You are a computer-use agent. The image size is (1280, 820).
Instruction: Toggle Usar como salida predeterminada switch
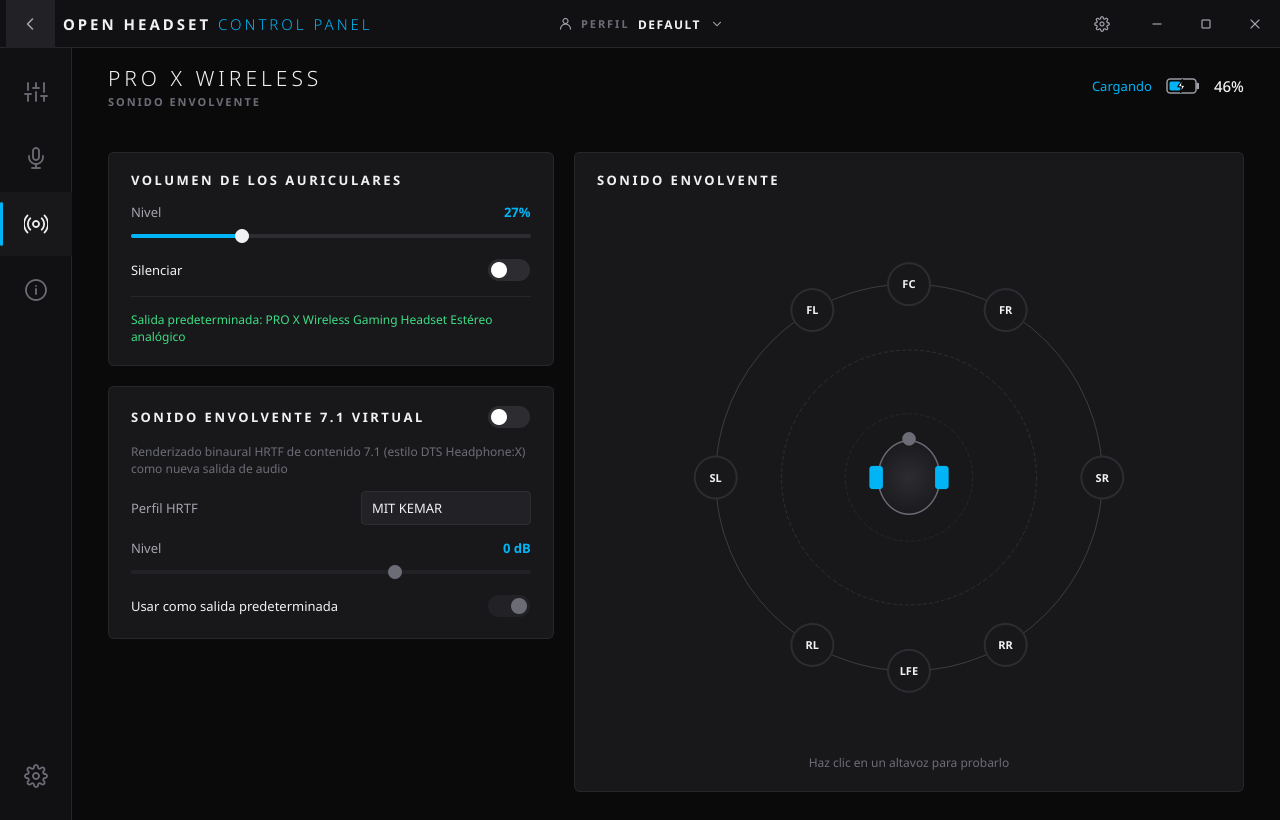509,606
